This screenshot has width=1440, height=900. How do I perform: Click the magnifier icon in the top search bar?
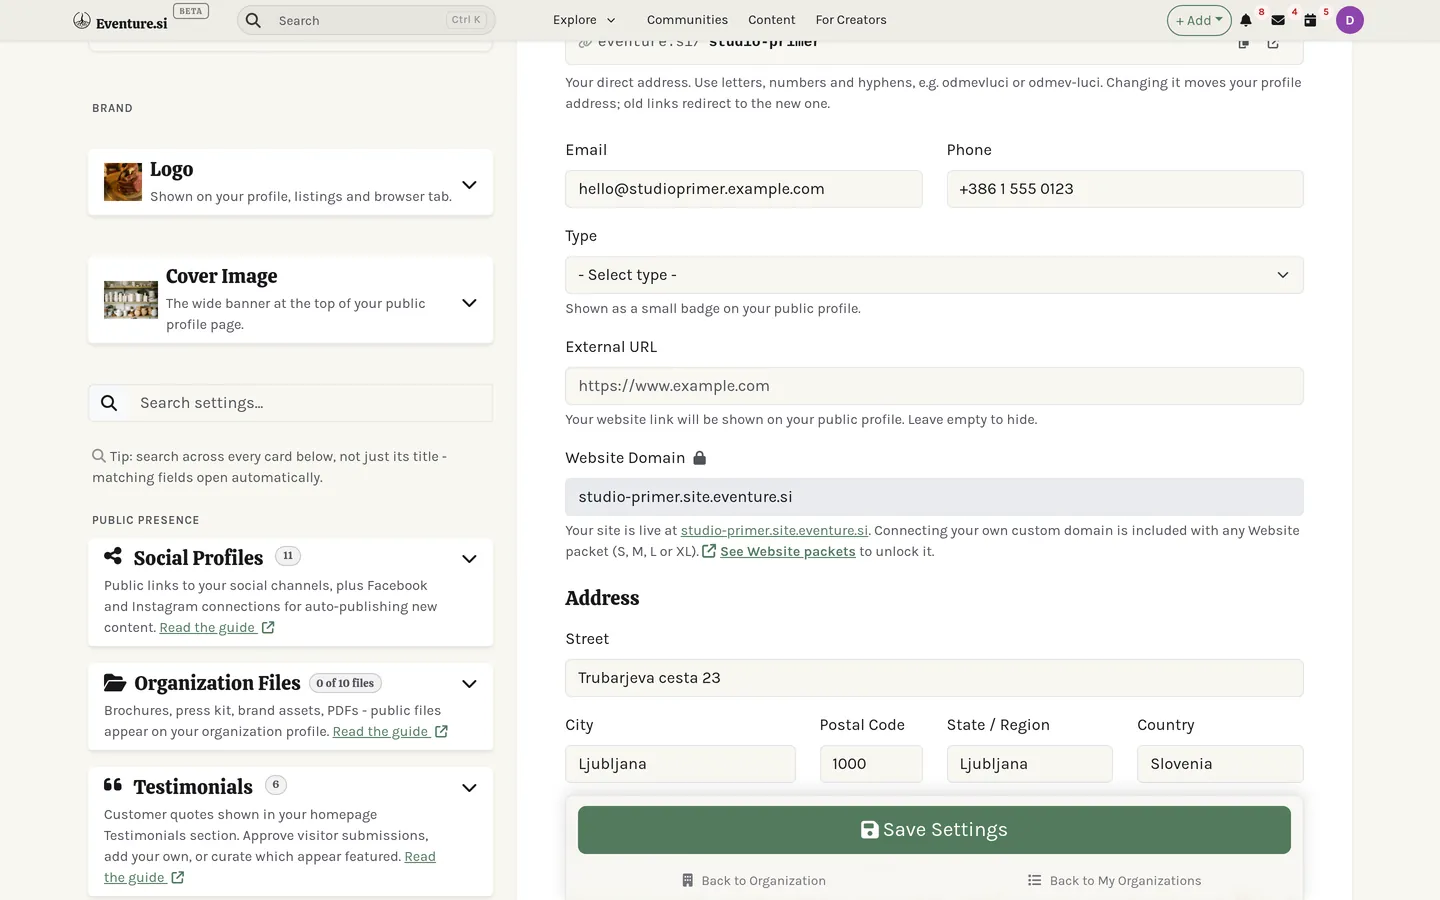tap(254, 20)
